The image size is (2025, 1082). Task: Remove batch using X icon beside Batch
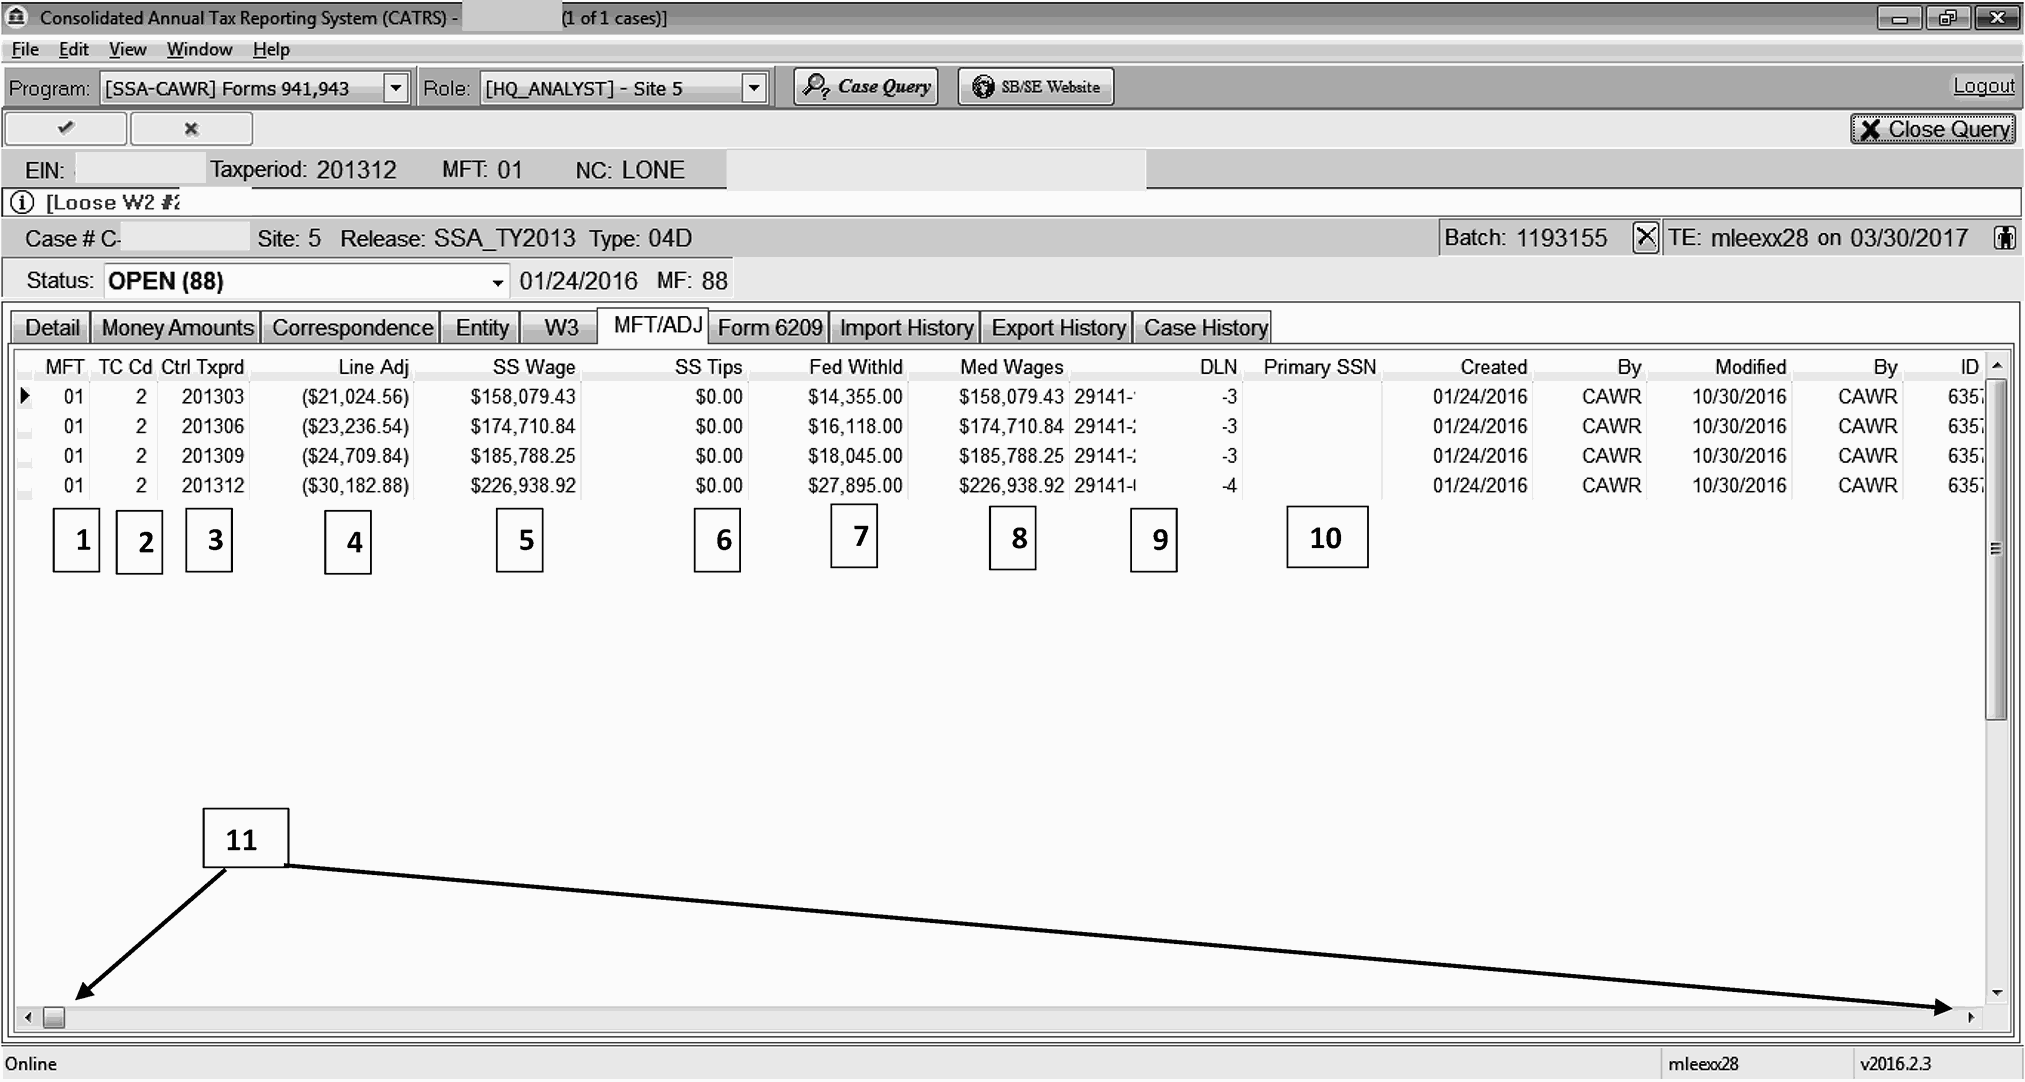(1645, 238)
